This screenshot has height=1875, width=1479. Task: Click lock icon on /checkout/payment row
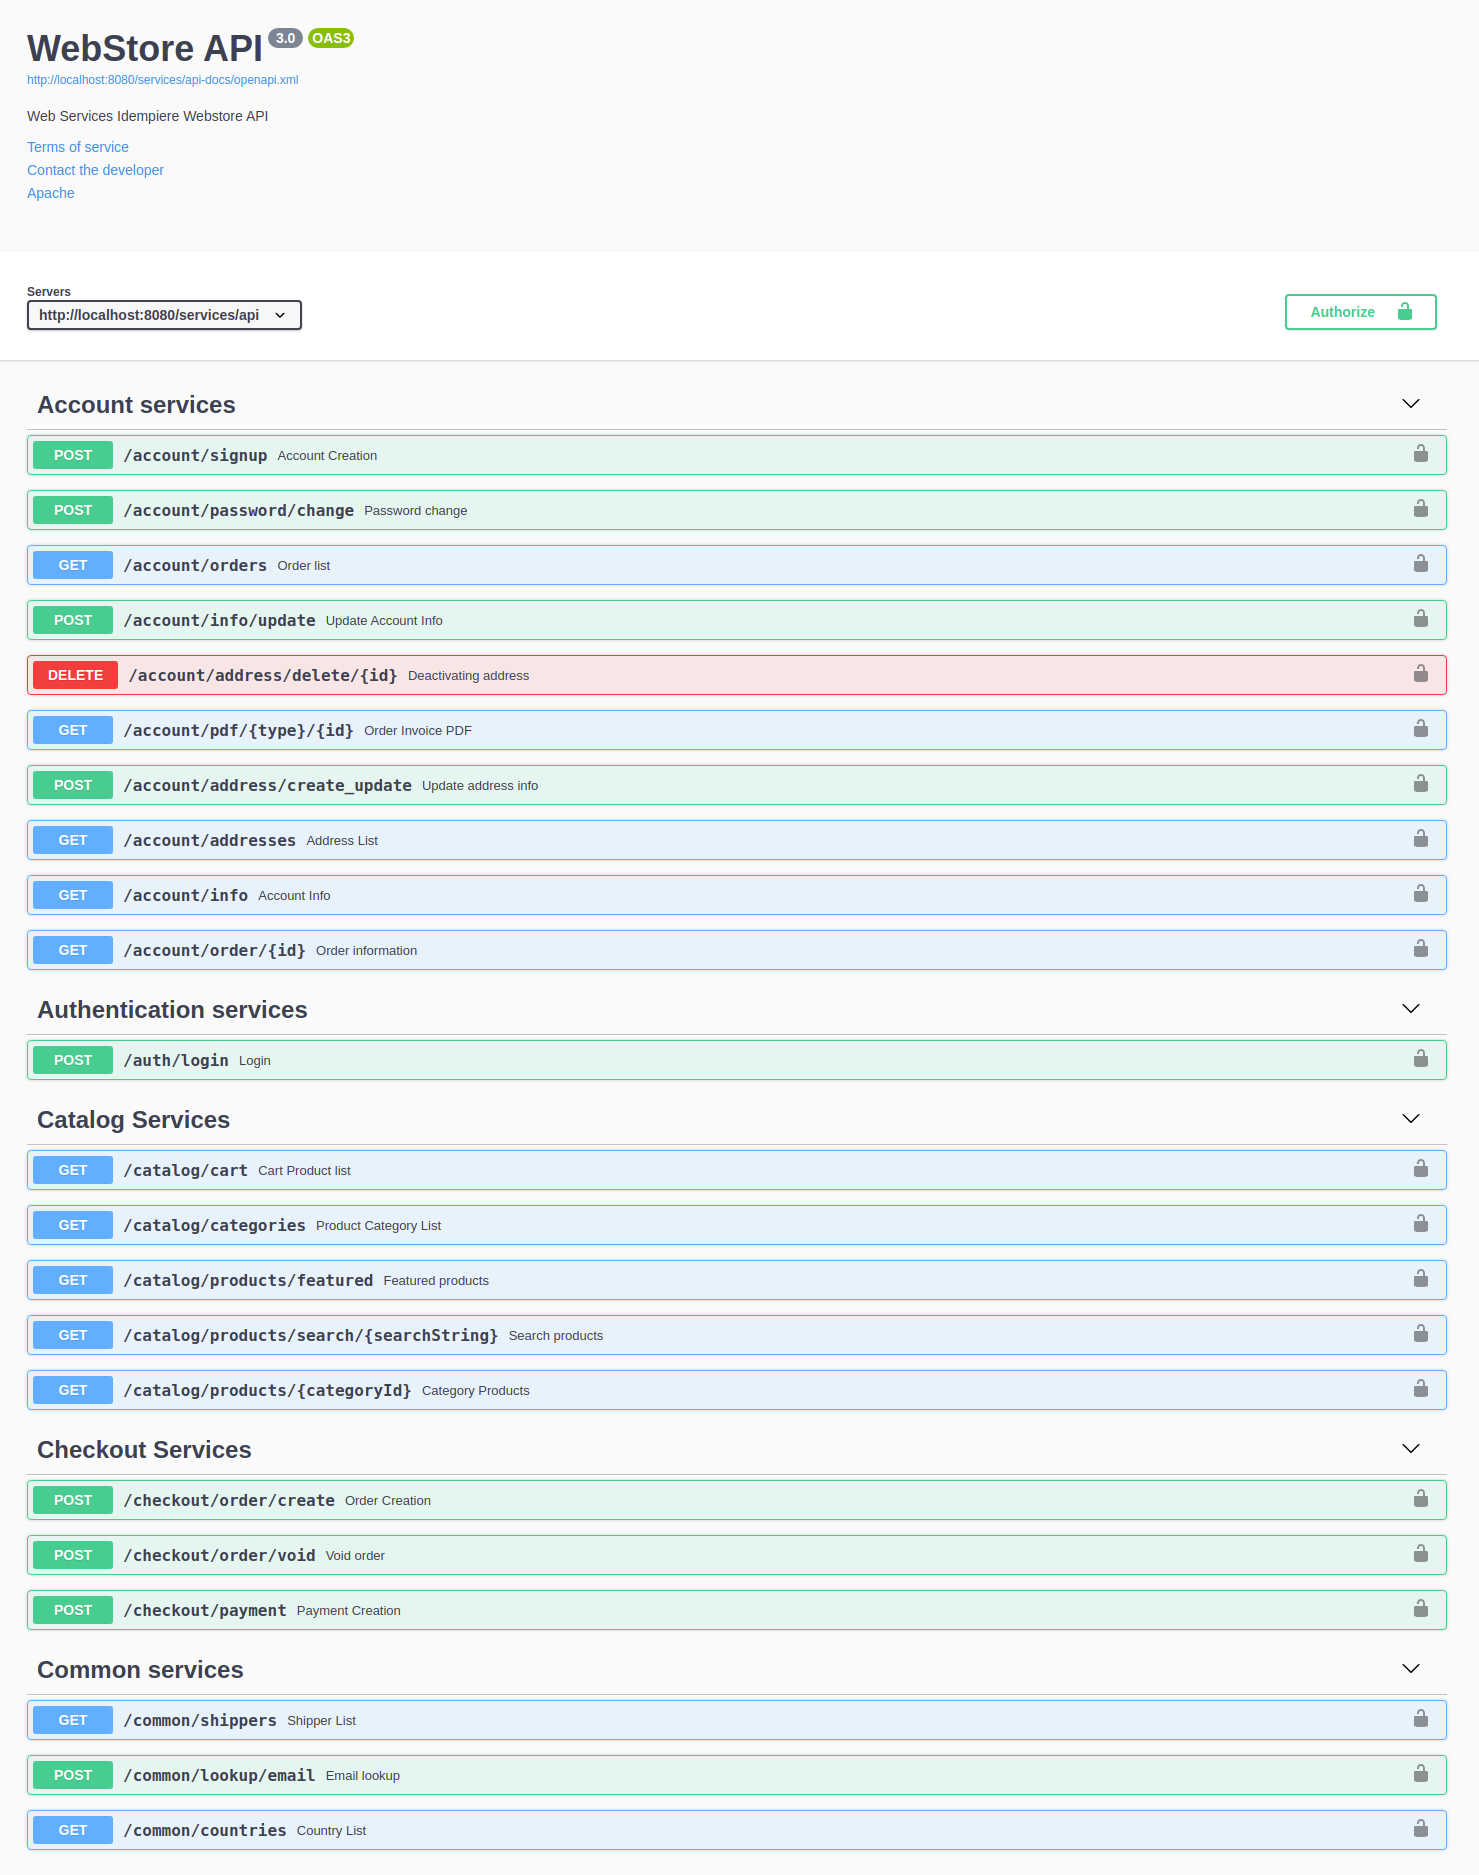coord(1420,1609)
